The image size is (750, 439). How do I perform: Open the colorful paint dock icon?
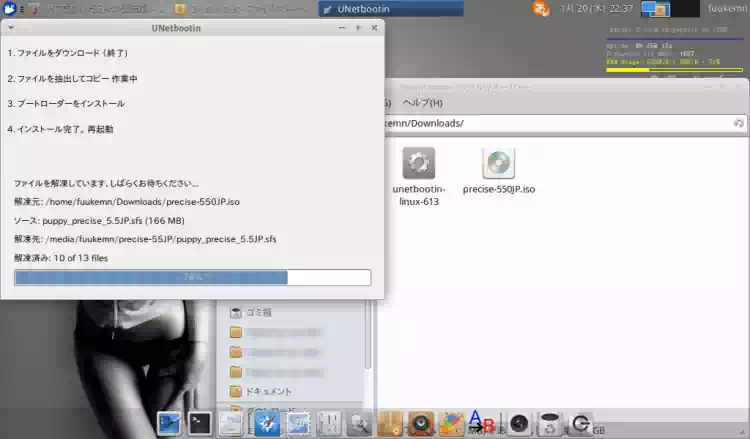[x=452, y=424]
